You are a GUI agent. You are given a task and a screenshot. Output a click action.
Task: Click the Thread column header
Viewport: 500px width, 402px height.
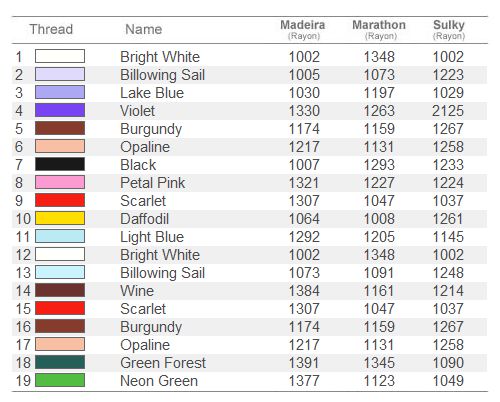click(x=51, y=29)
